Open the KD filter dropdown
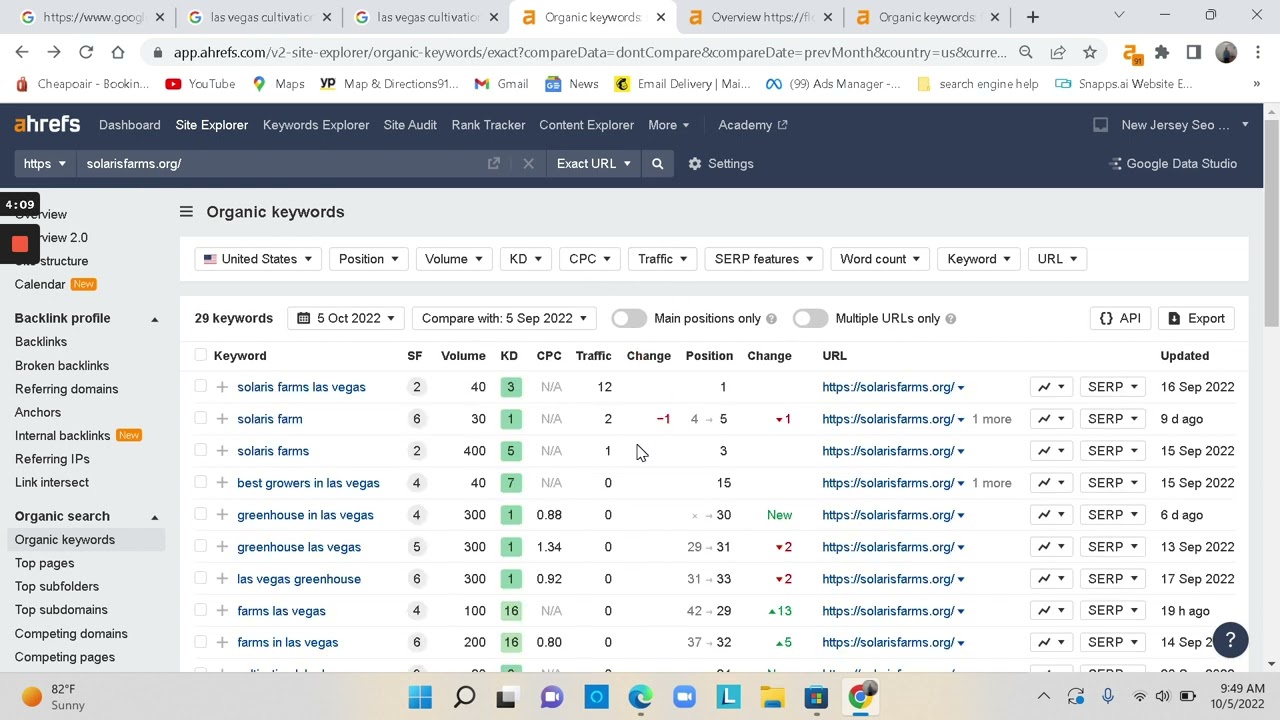The width and height of the screenshot is (1280, 720). tap(525, 259)
